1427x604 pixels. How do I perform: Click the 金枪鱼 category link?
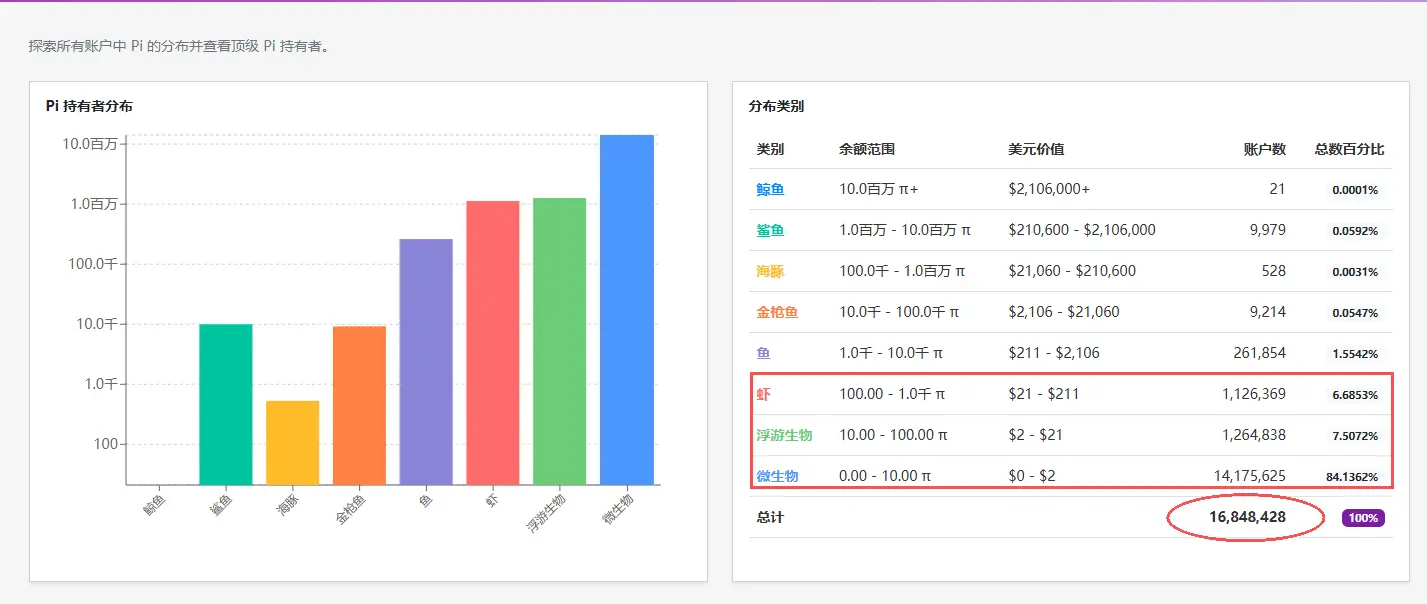click(777, 312)
